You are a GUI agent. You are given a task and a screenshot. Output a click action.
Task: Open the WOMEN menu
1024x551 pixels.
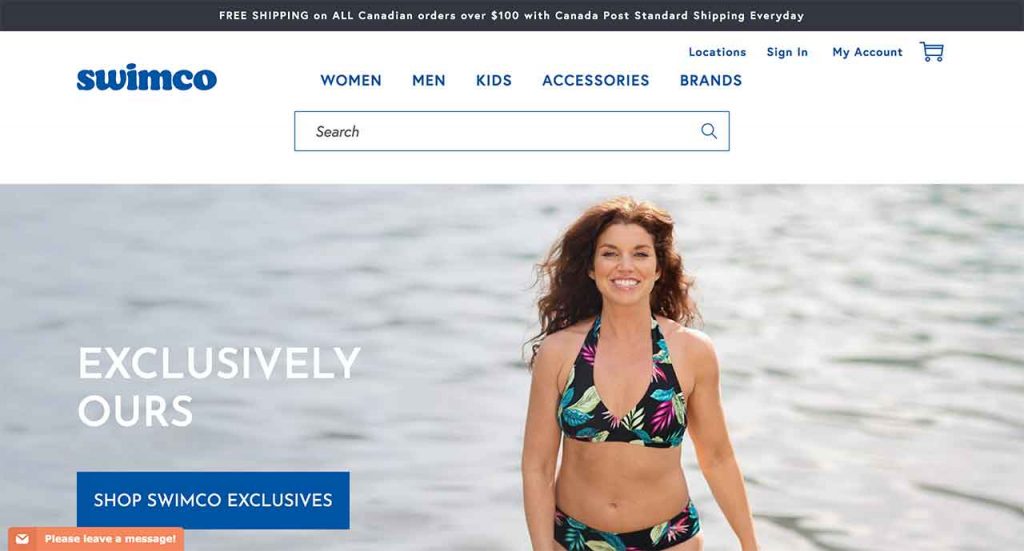pos(351,80)
